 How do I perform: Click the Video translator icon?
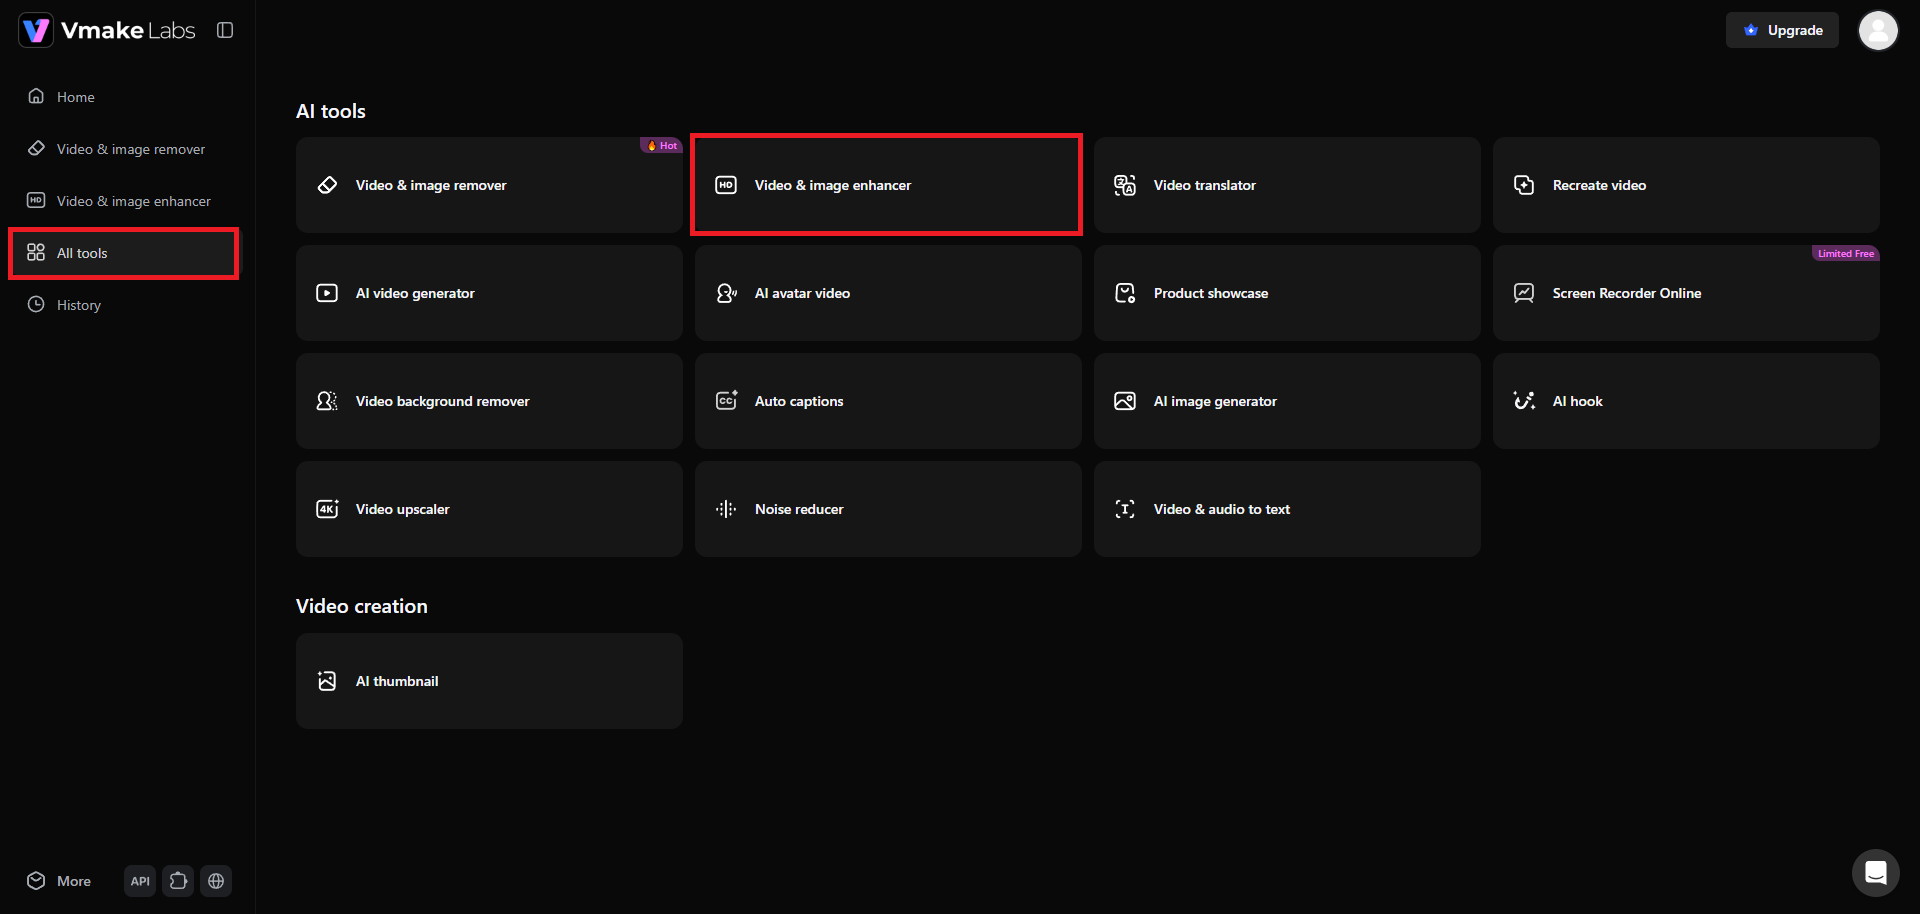(x=1125, y=185)
